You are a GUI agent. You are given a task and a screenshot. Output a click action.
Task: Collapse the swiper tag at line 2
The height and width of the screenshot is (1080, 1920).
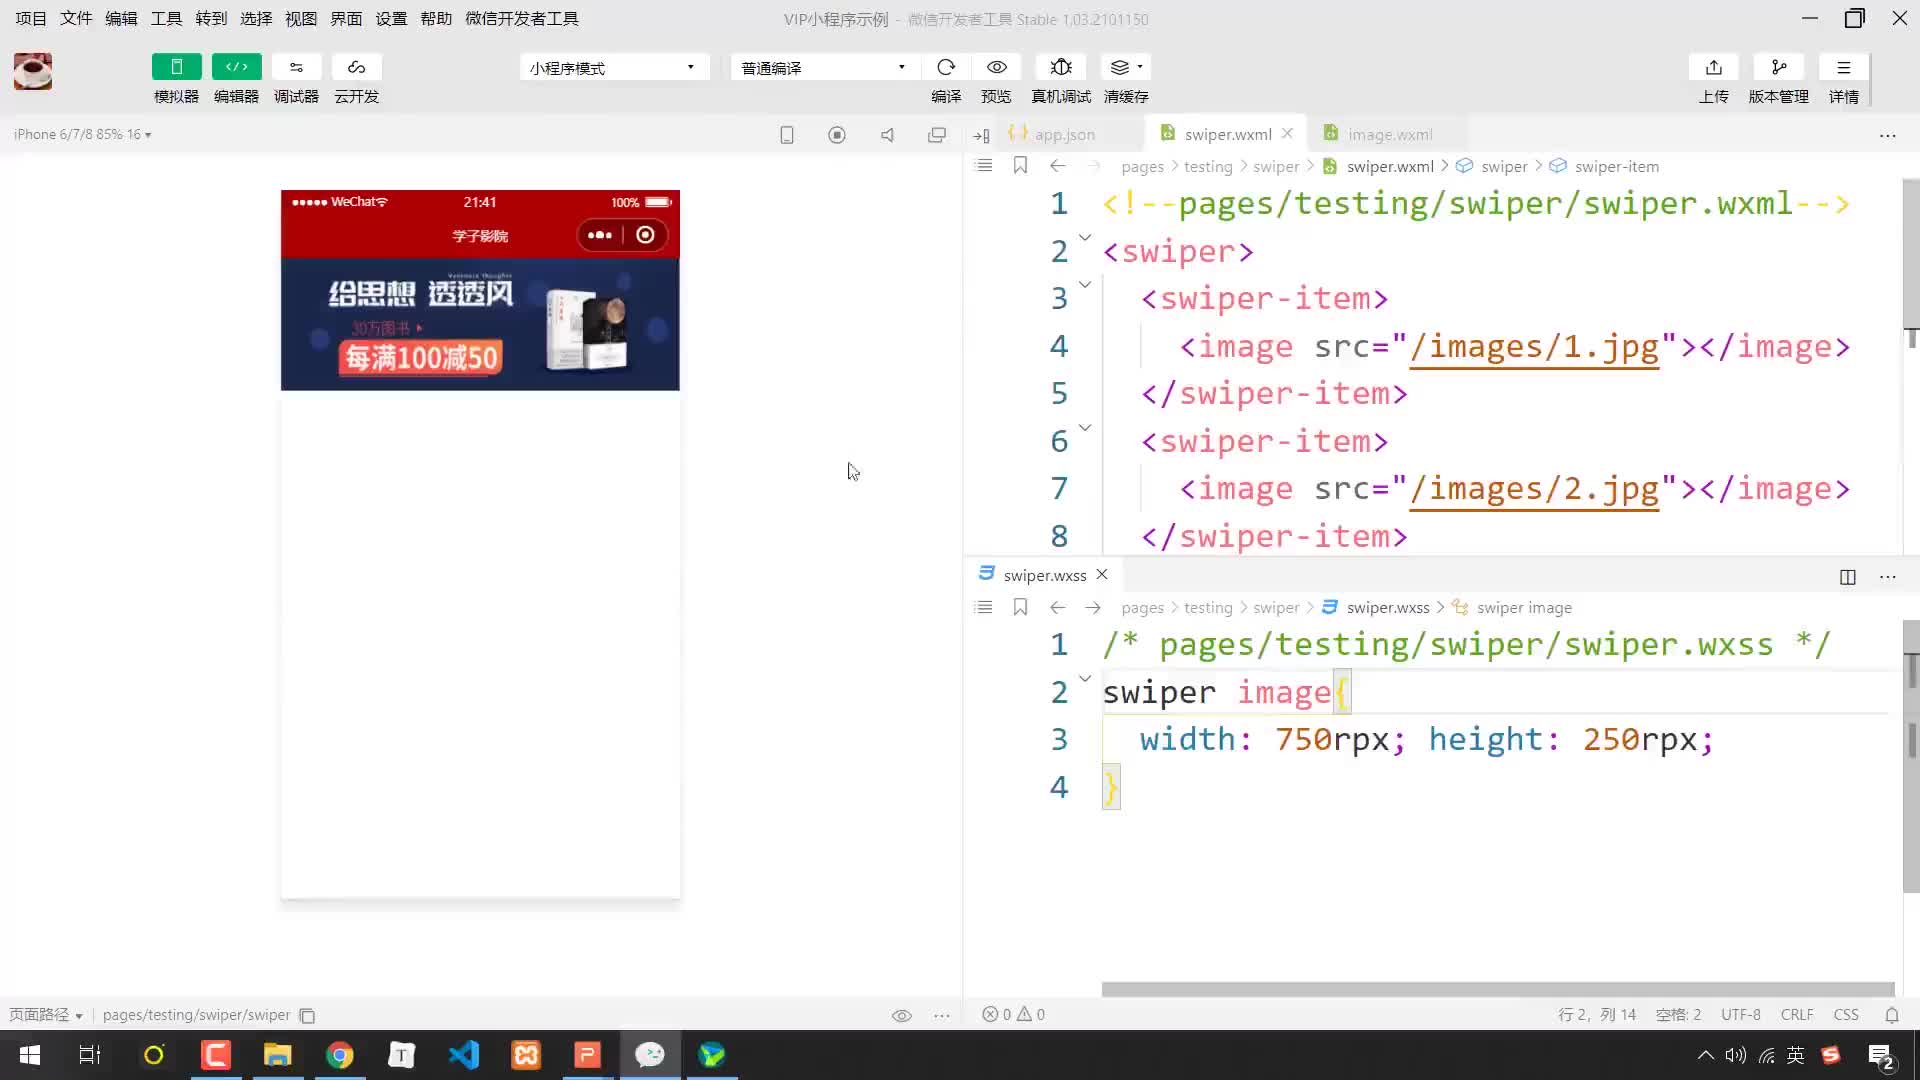coord(1085,237)
